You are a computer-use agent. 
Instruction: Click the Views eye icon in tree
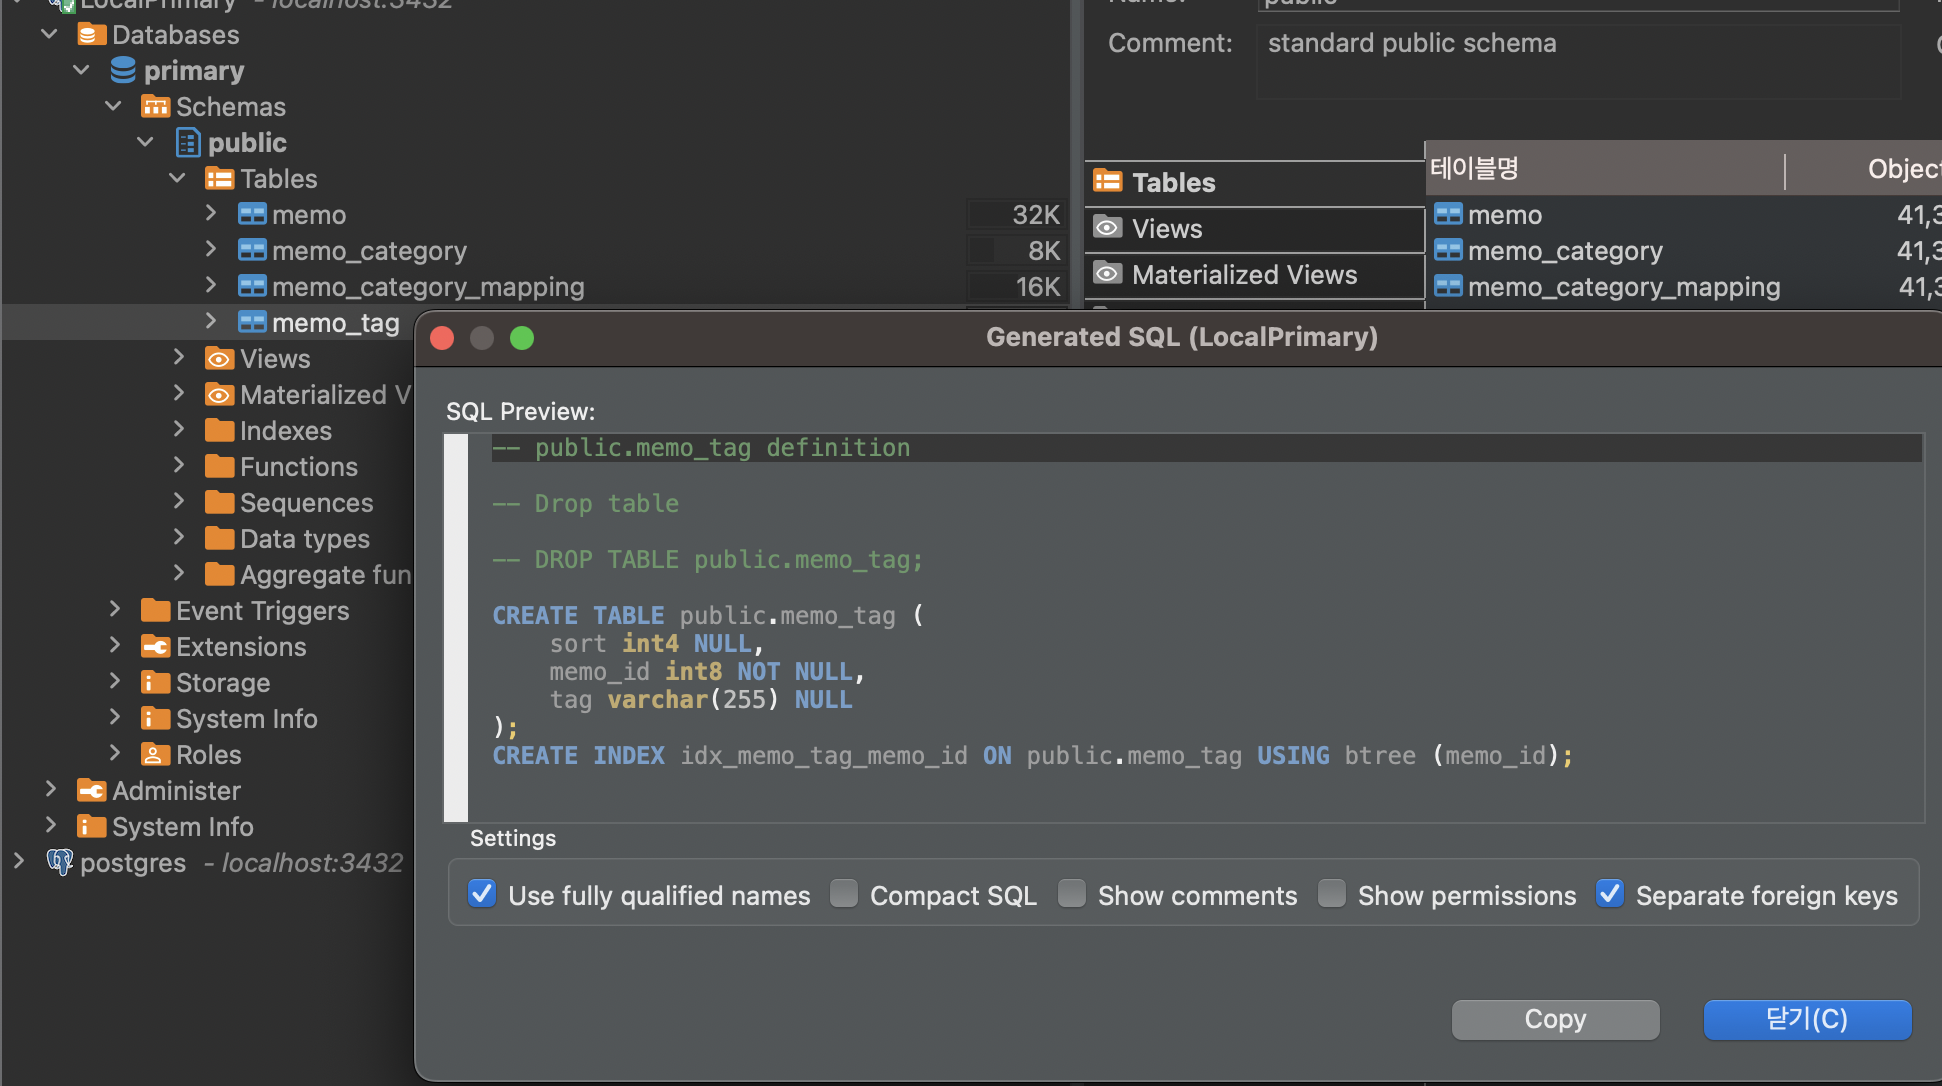click(219, 358)
